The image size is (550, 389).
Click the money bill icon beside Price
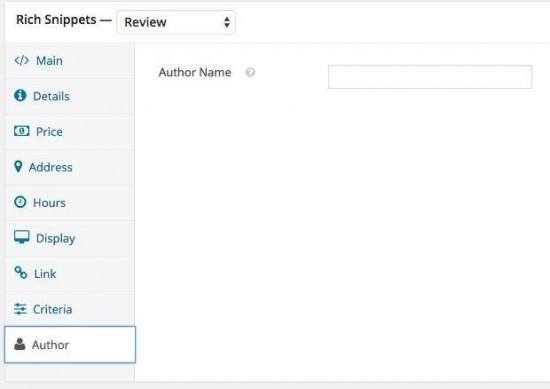coord(21,131)
